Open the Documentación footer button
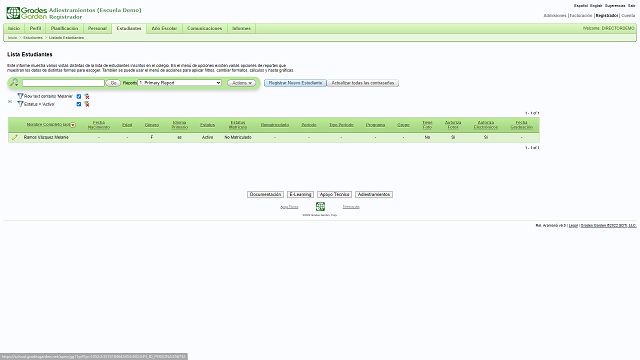This screenshot has height=360, width=640. (265, 194)
